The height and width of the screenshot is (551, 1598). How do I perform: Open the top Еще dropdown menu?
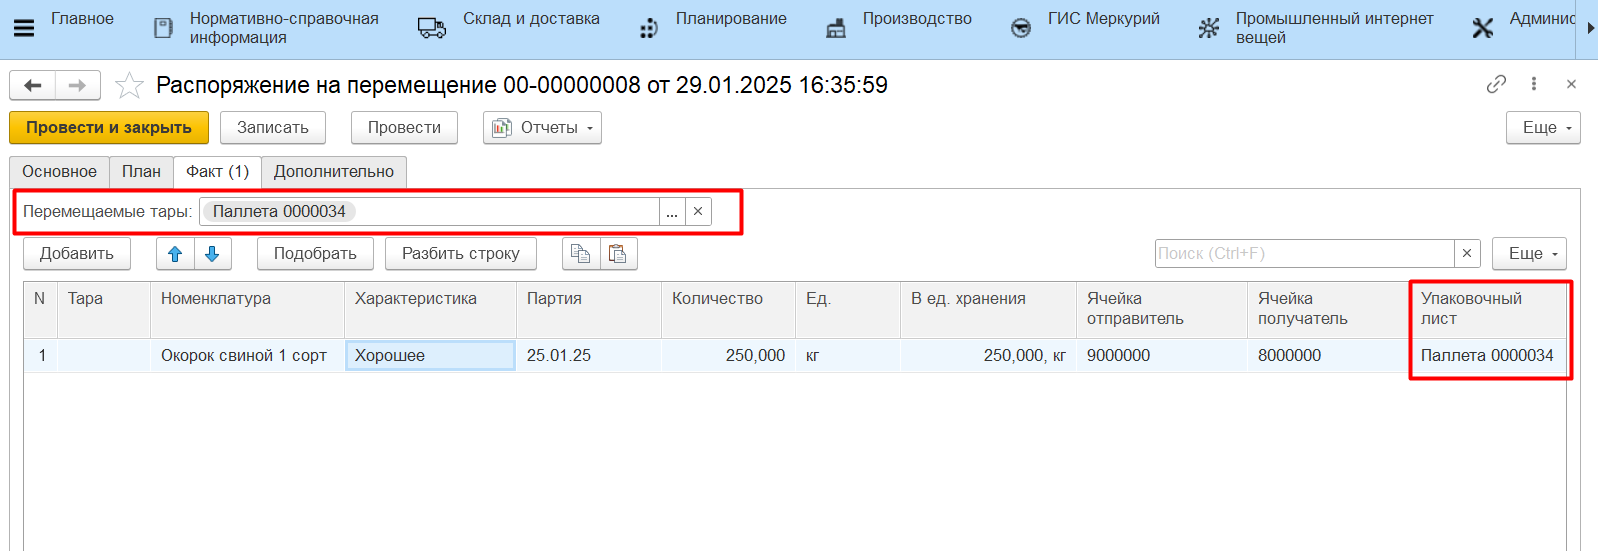coord(1543,128)
